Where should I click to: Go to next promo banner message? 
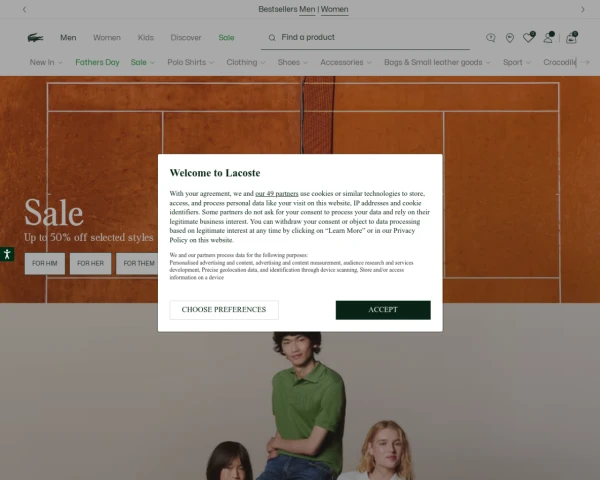pos(583,9)
